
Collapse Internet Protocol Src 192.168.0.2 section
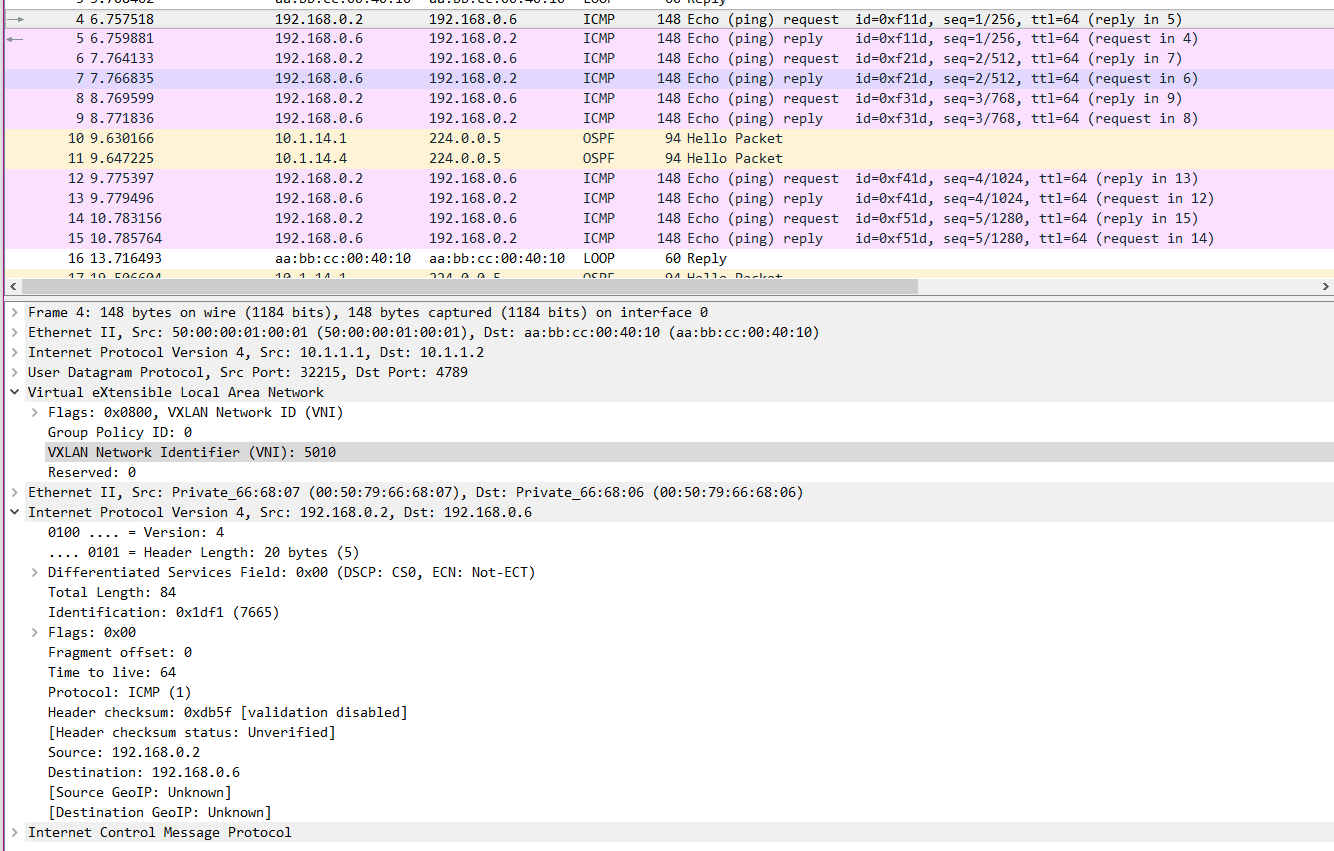point(14,512)
